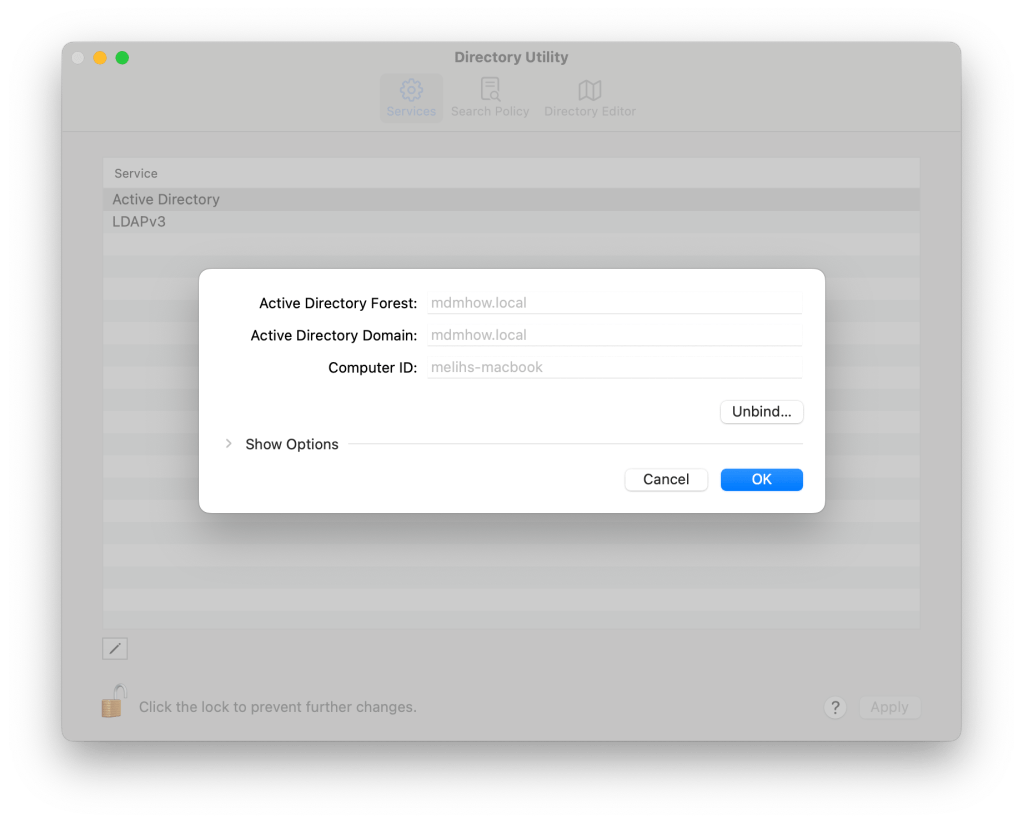This screenshot has width=1023, height=823.
Task: Click the pencil edit icon below list
Action: tap(115, 649)
